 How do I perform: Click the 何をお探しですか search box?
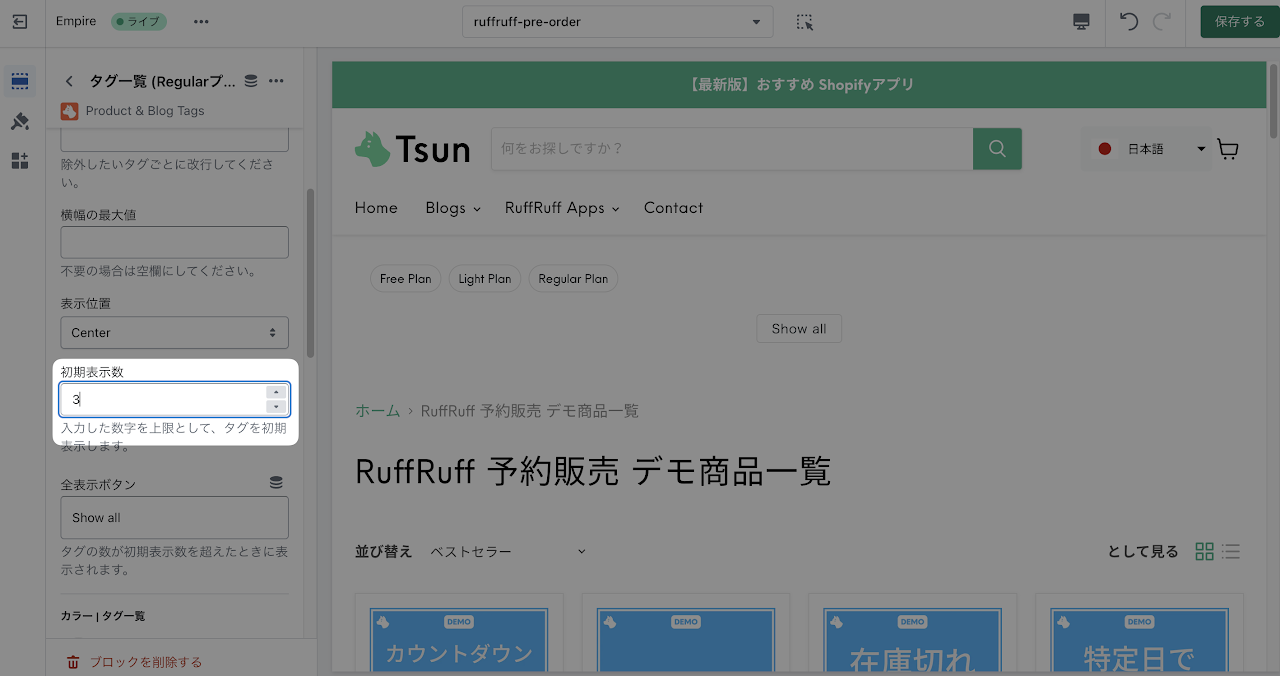point(732,149)
